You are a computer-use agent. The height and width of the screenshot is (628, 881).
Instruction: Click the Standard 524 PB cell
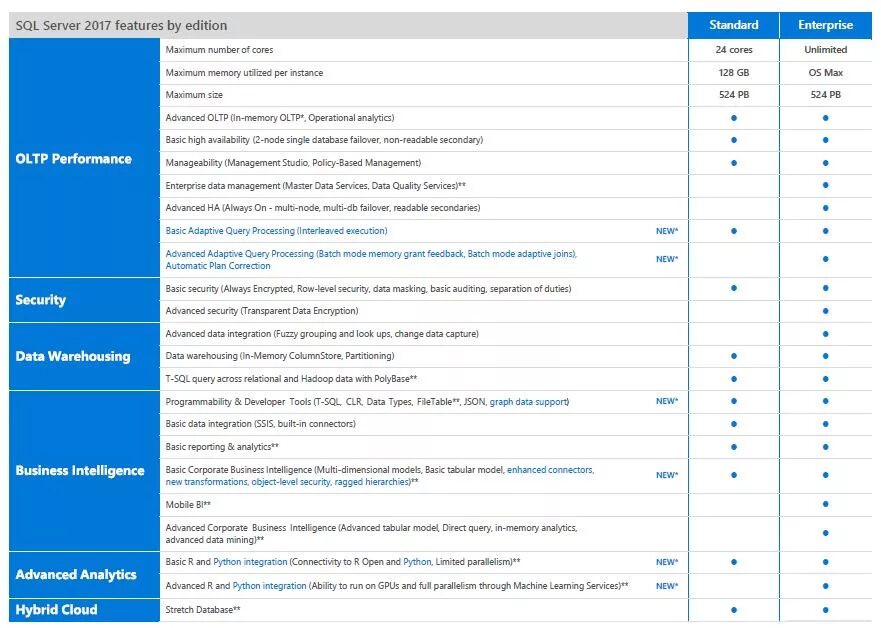[733, 95]
